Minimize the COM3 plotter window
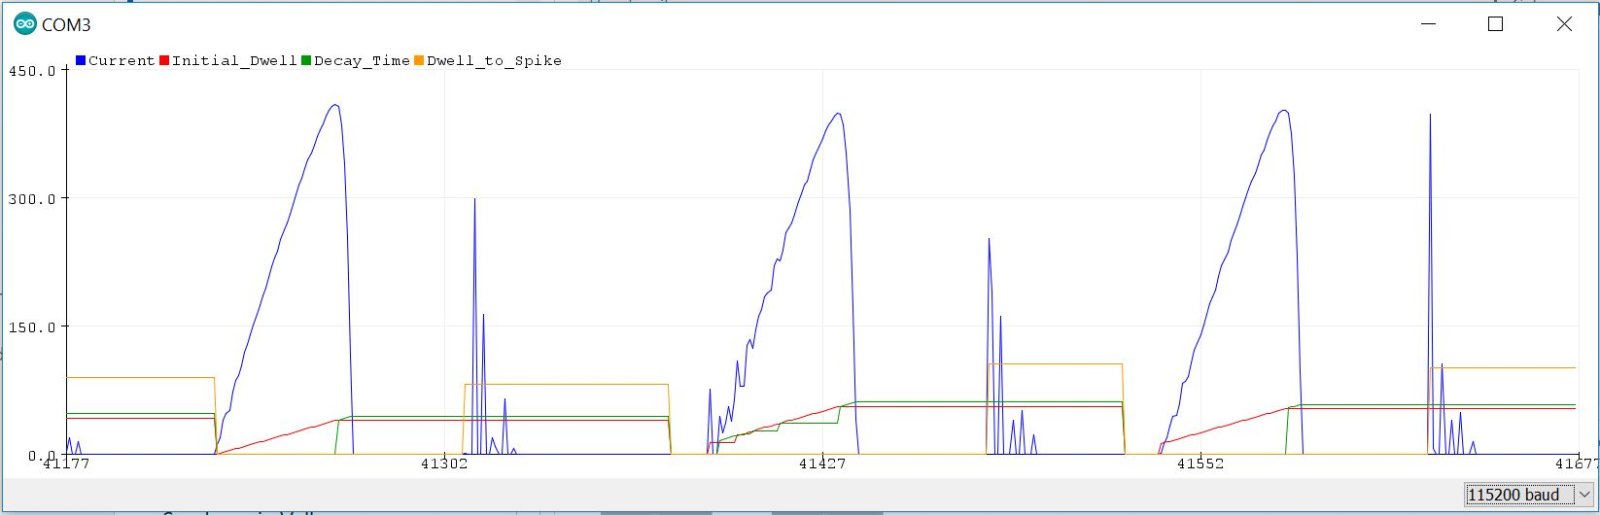This screenshot has width=1600, height=515. pyautogui.click(x=1428, y=24)
